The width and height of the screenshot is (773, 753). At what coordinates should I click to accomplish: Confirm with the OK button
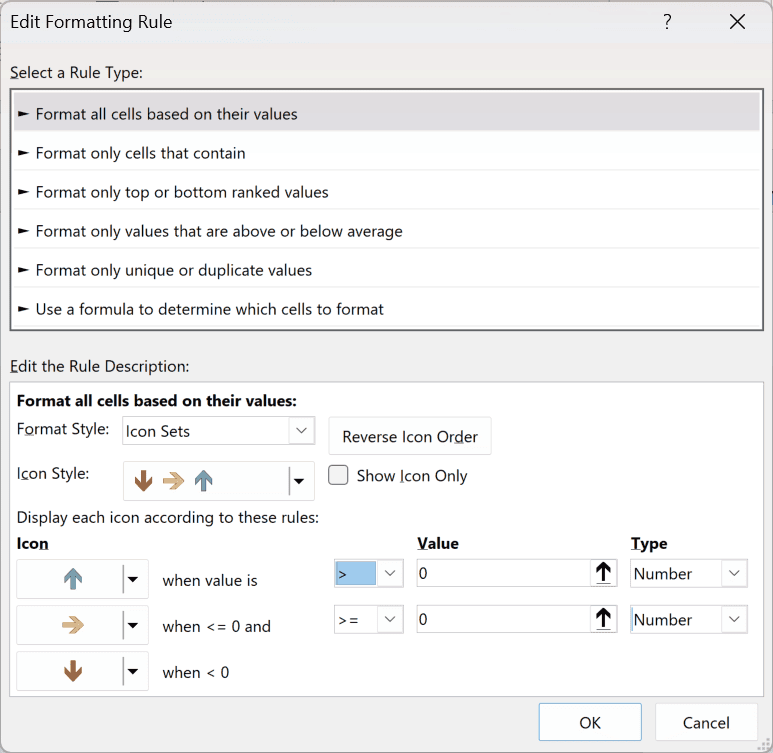tap(590, 722)
